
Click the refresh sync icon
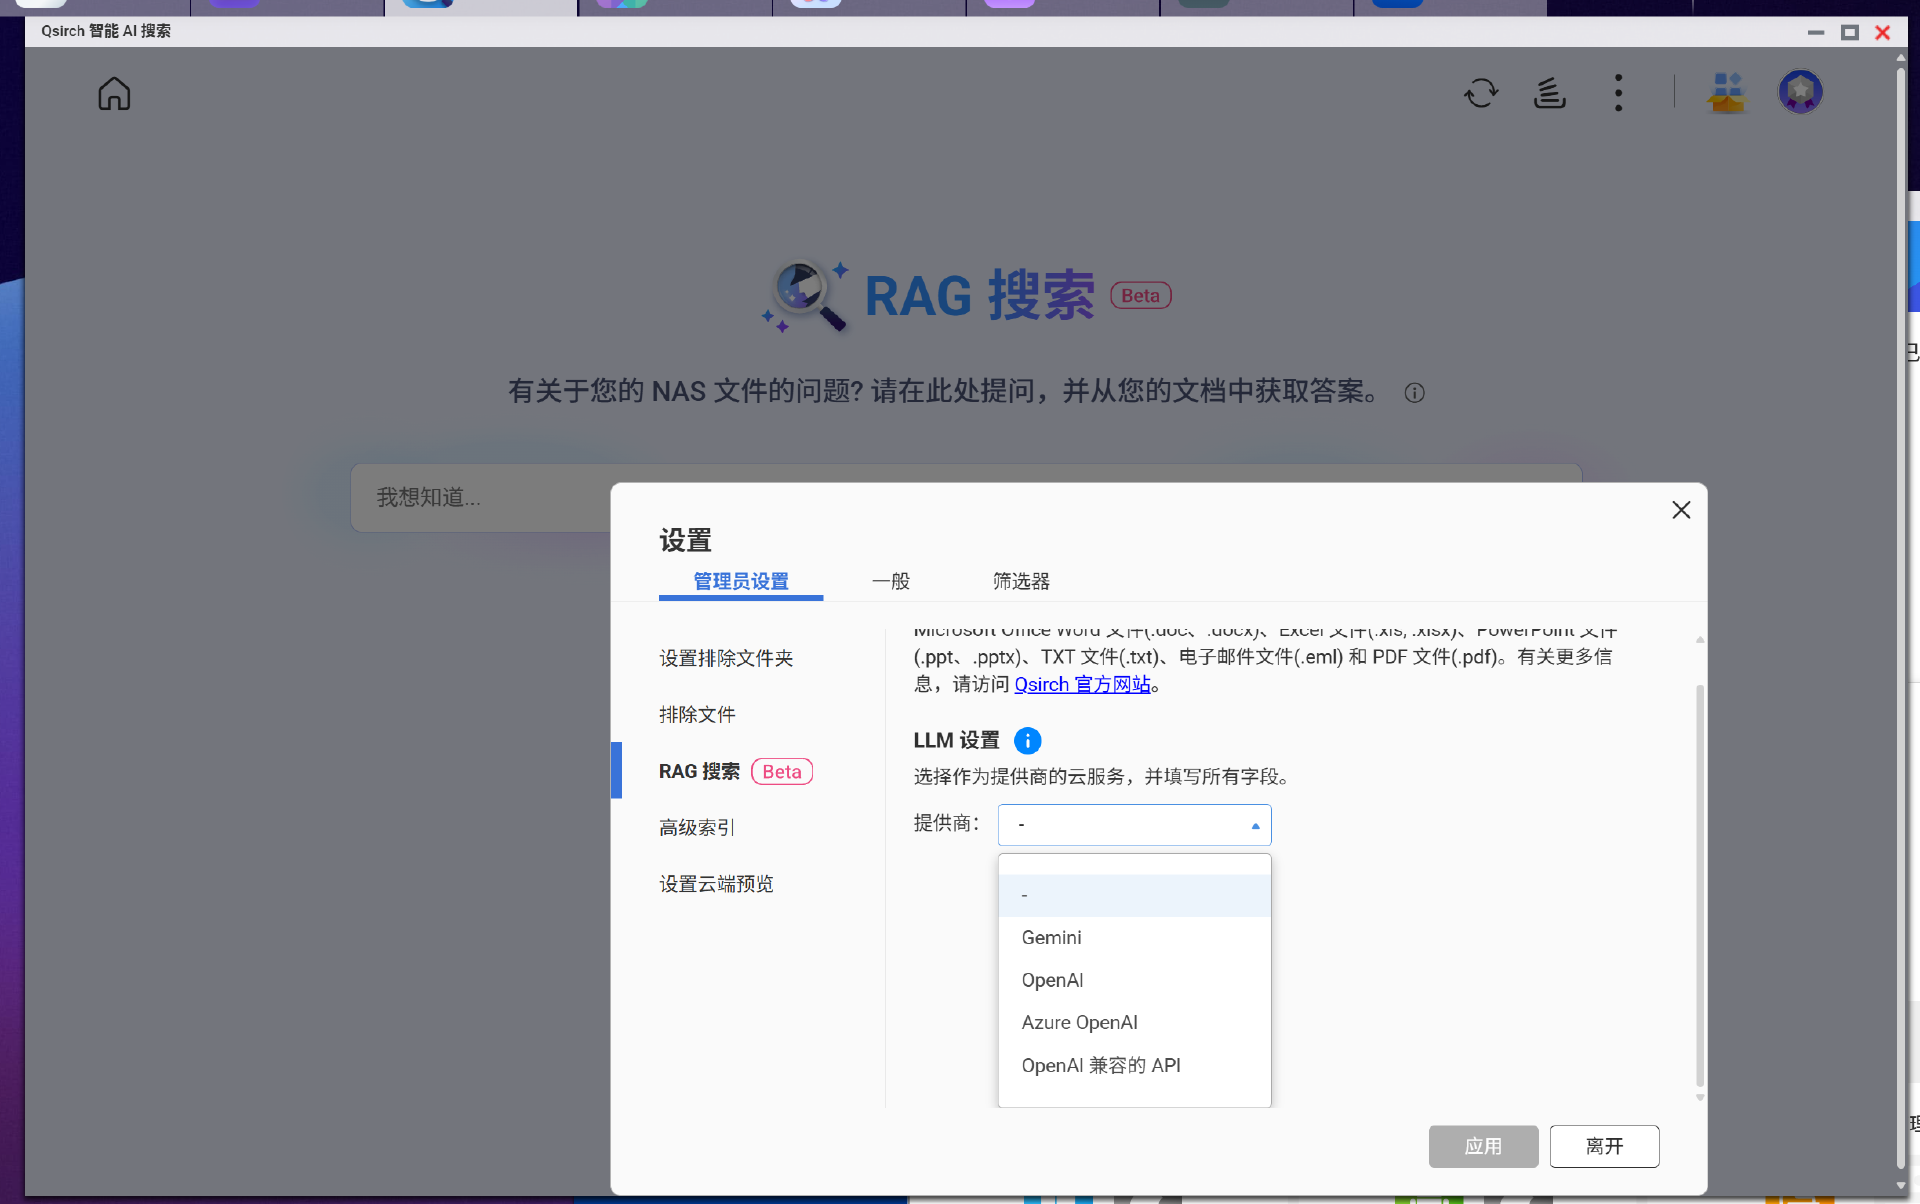click(x=1481, y=93)
